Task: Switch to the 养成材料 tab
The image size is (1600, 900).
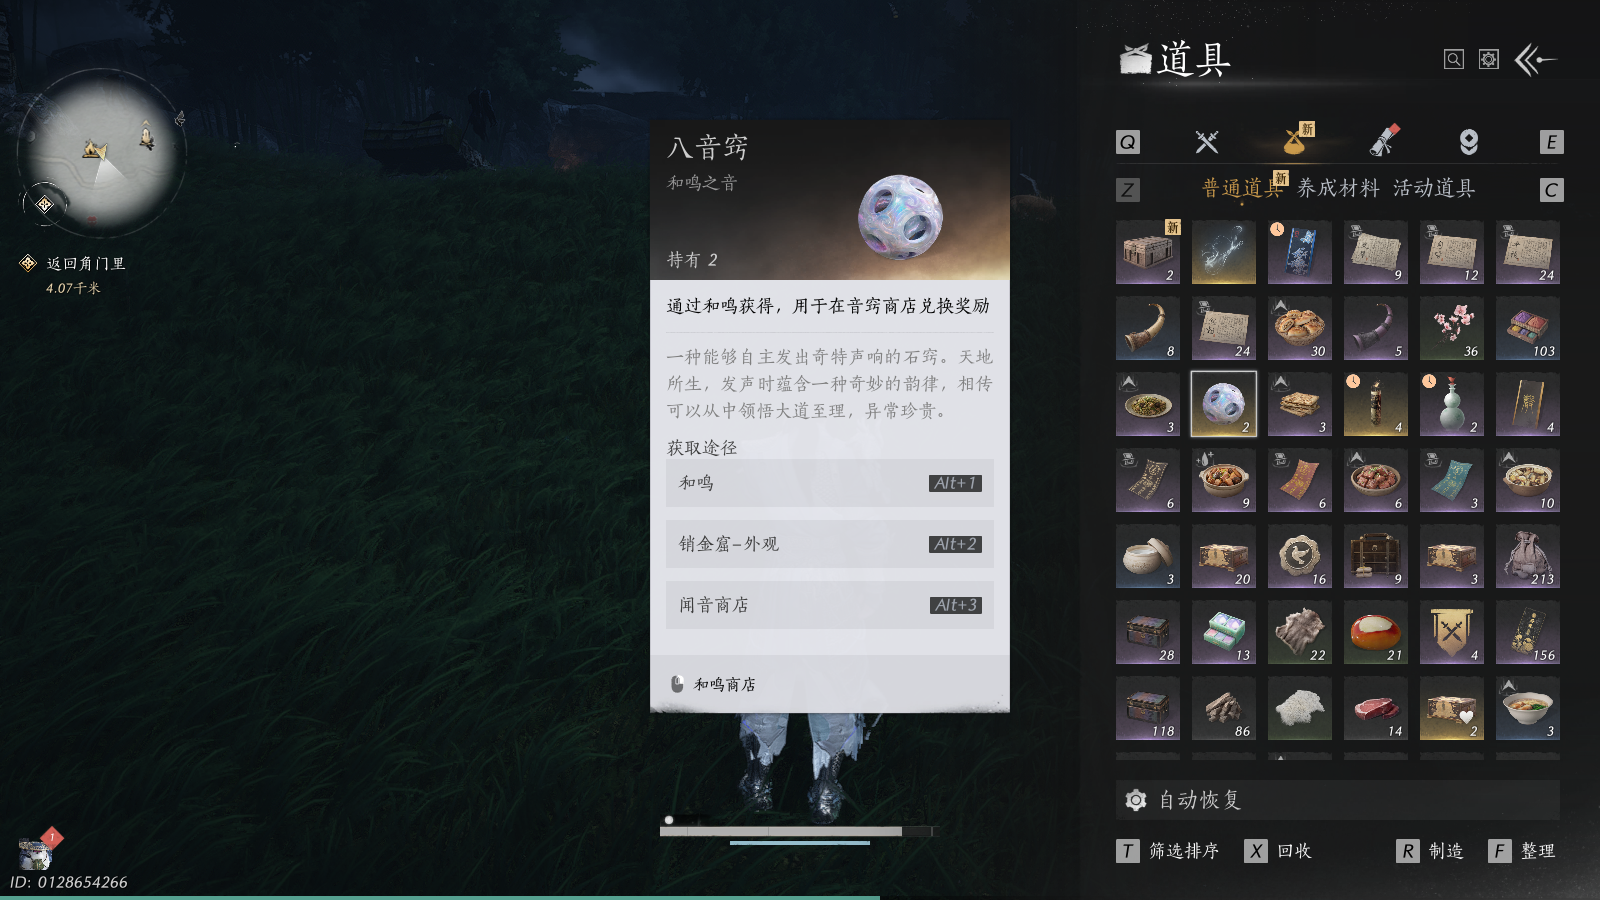Action: [1338, 188]
